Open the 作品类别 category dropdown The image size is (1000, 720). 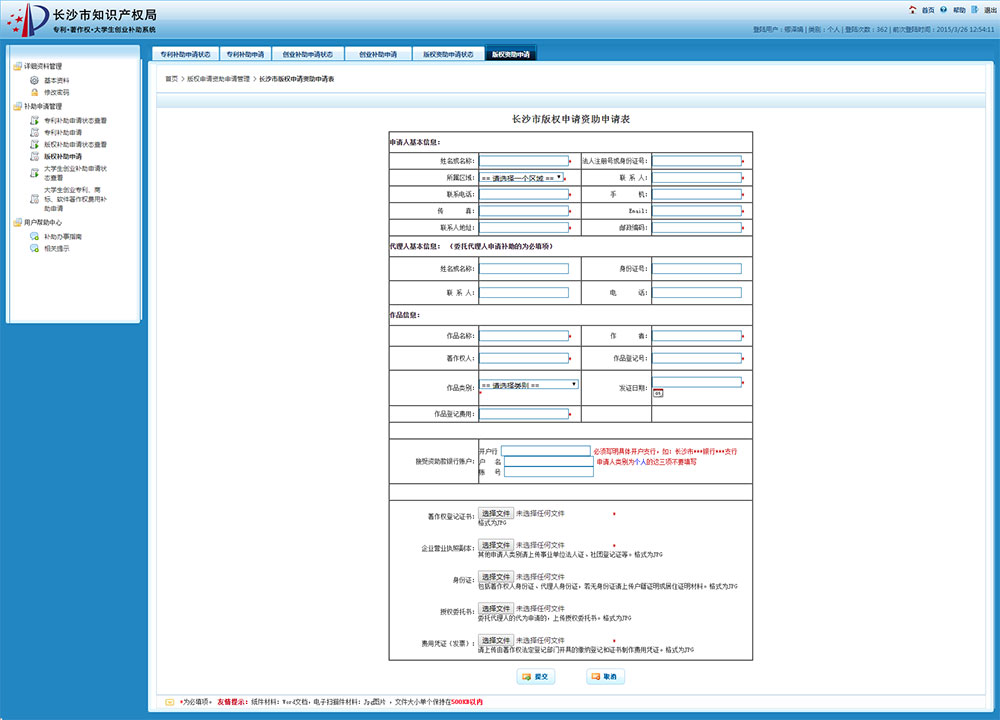[x=529, y=384]
